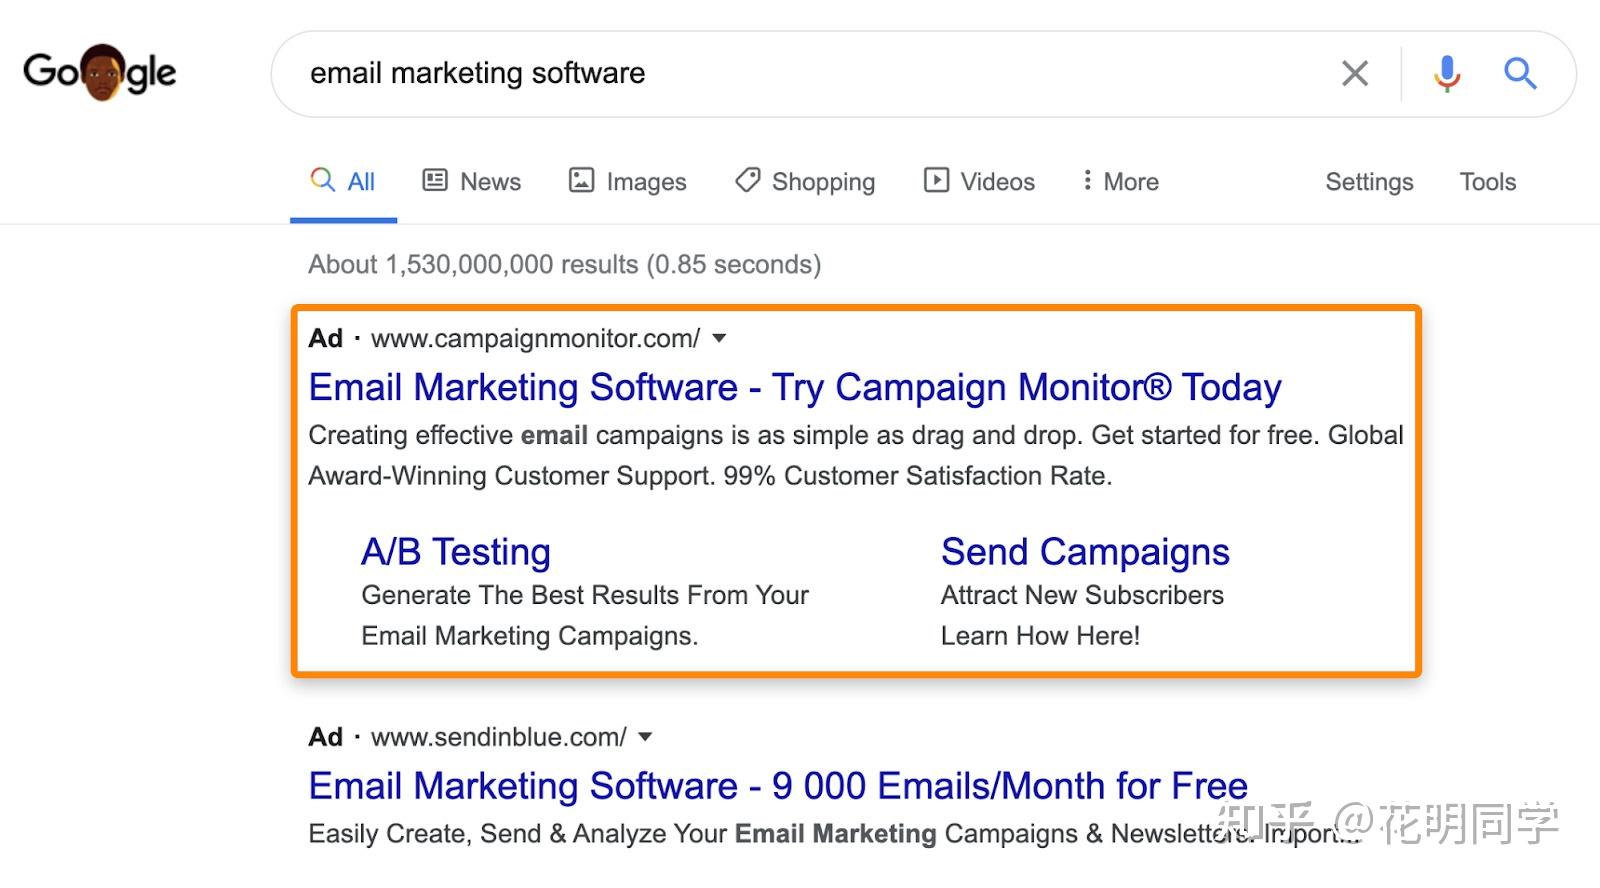
Task: Click the News tab icon
Action: pos(435,180)
